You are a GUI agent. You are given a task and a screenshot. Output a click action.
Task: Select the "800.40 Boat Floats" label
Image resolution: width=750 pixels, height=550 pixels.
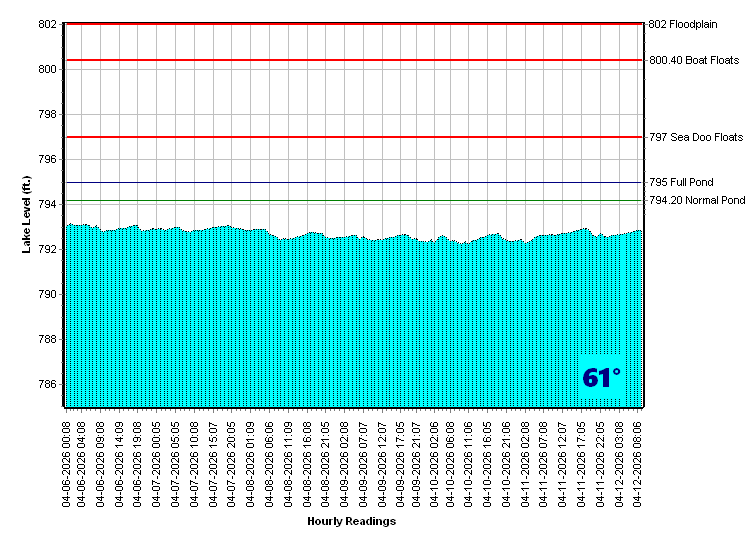tap(694, 60)
